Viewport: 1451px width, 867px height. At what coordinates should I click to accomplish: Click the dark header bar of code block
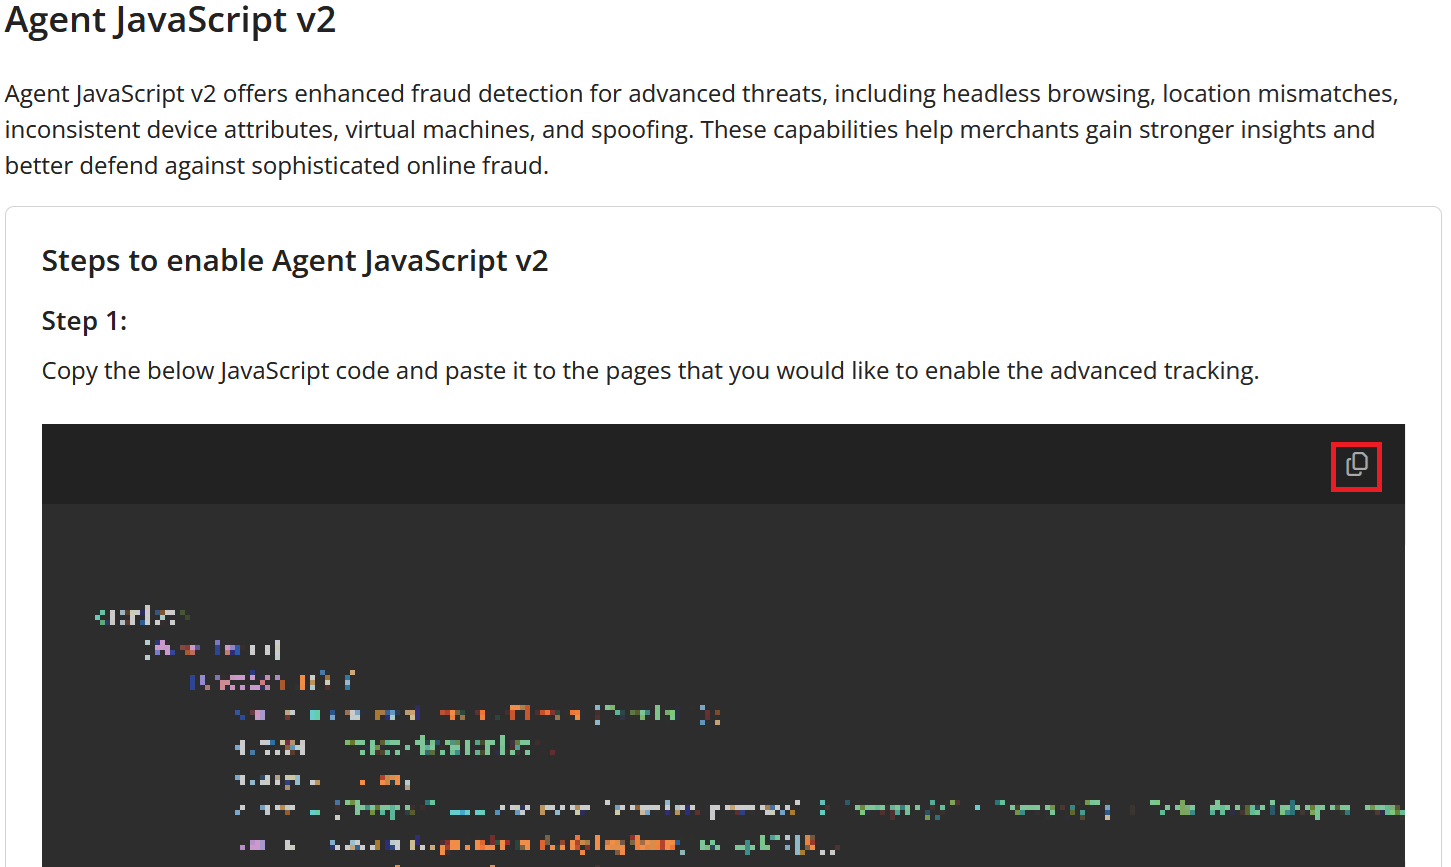[x=680, y=465]
